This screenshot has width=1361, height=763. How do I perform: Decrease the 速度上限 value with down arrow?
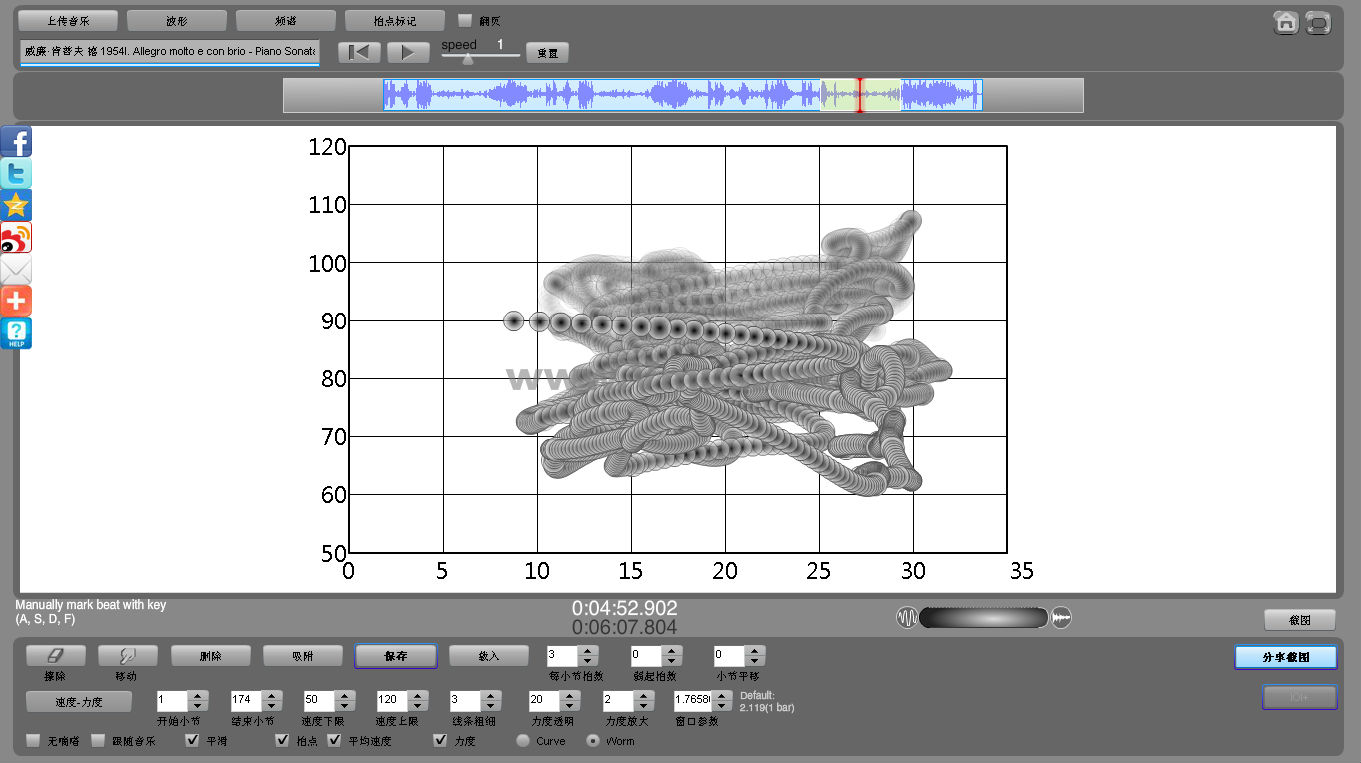click(x=417, y=705)
